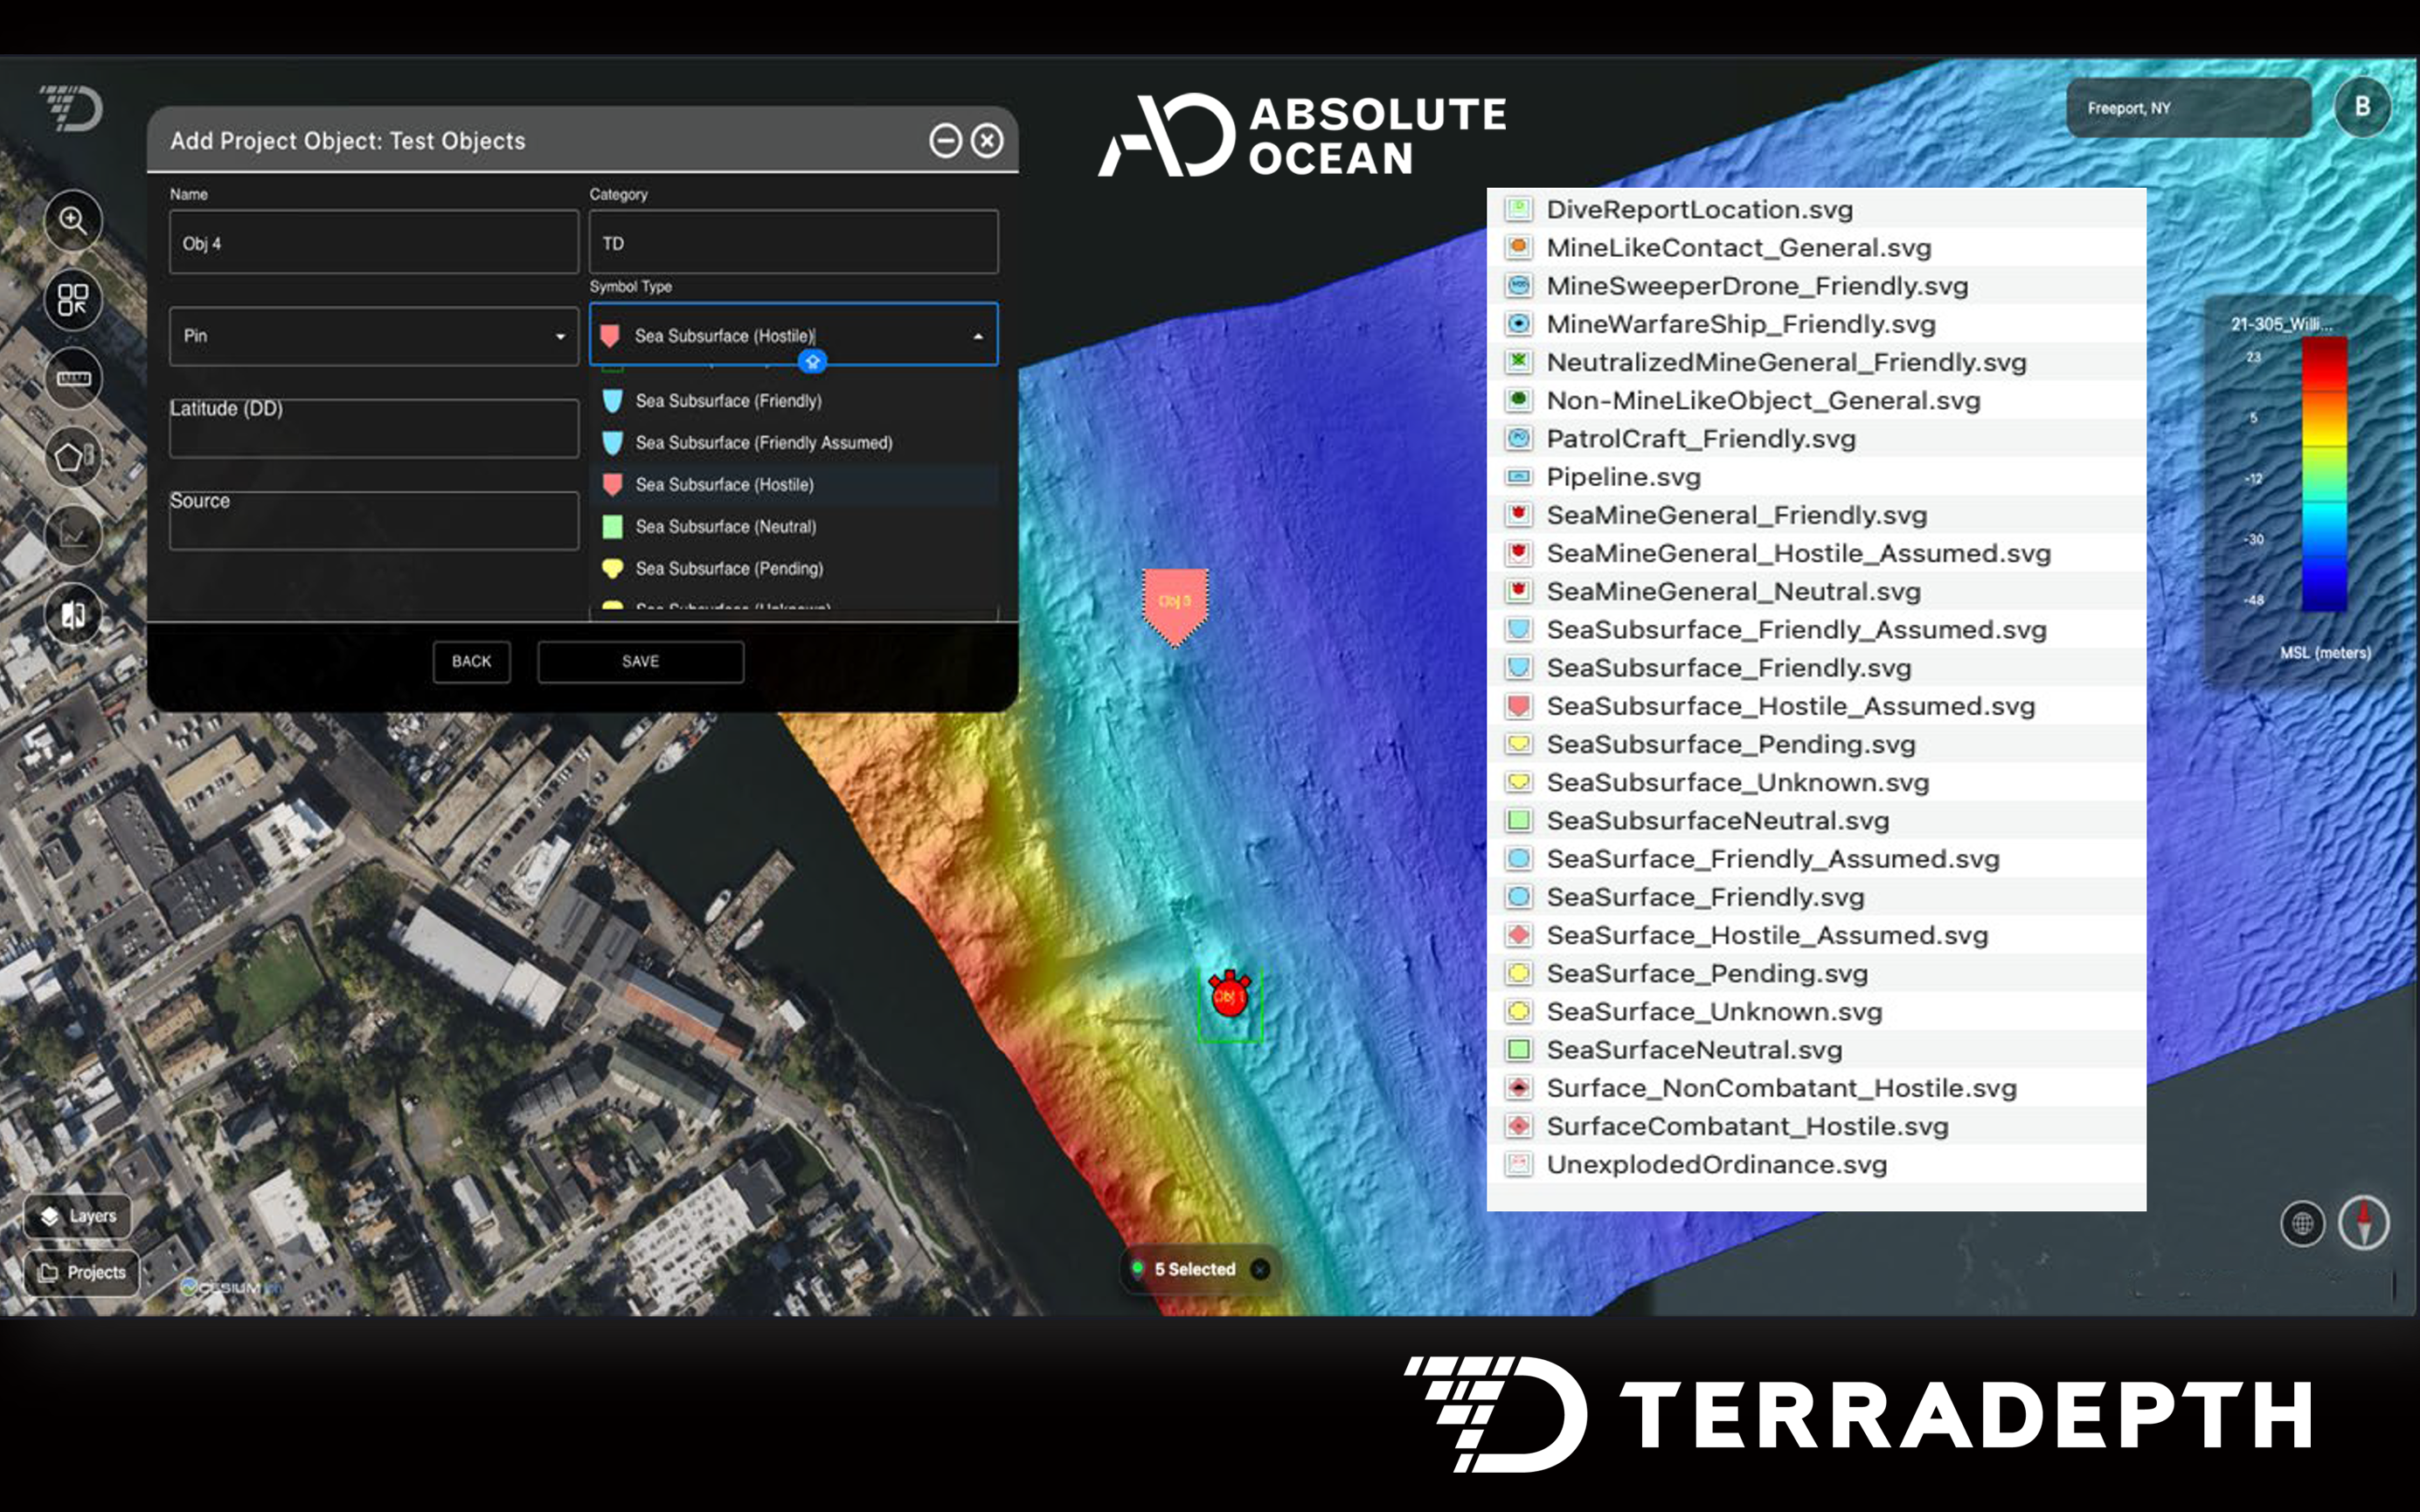Open the profile chart tool
The image size is (2420, 1512).
pyautogui.click(x=73, y=536)
